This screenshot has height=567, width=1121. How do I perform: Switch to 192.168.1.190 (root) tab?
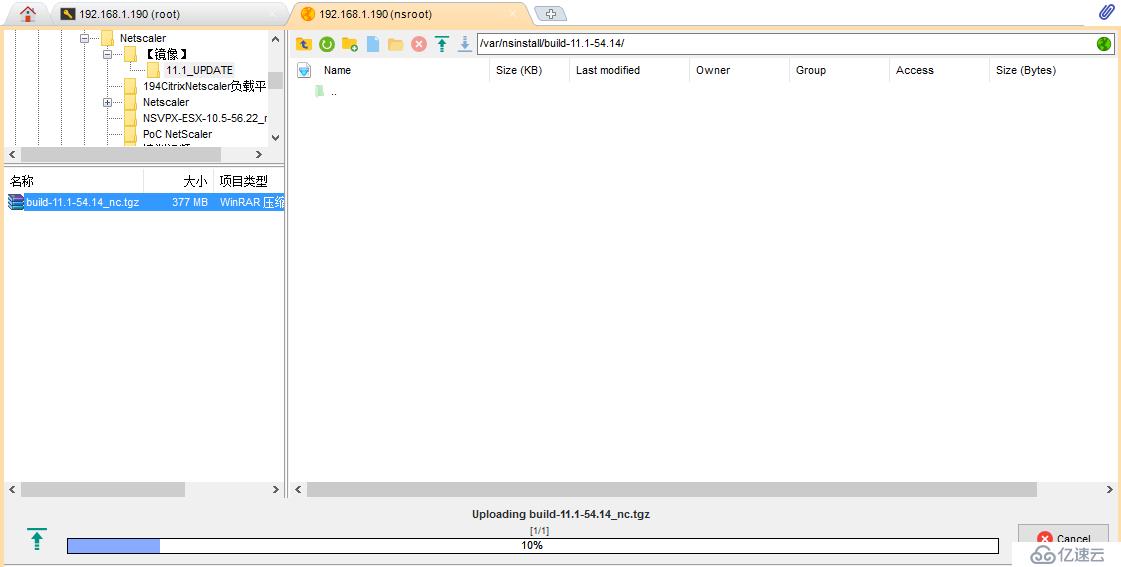[x=129, y=14]
